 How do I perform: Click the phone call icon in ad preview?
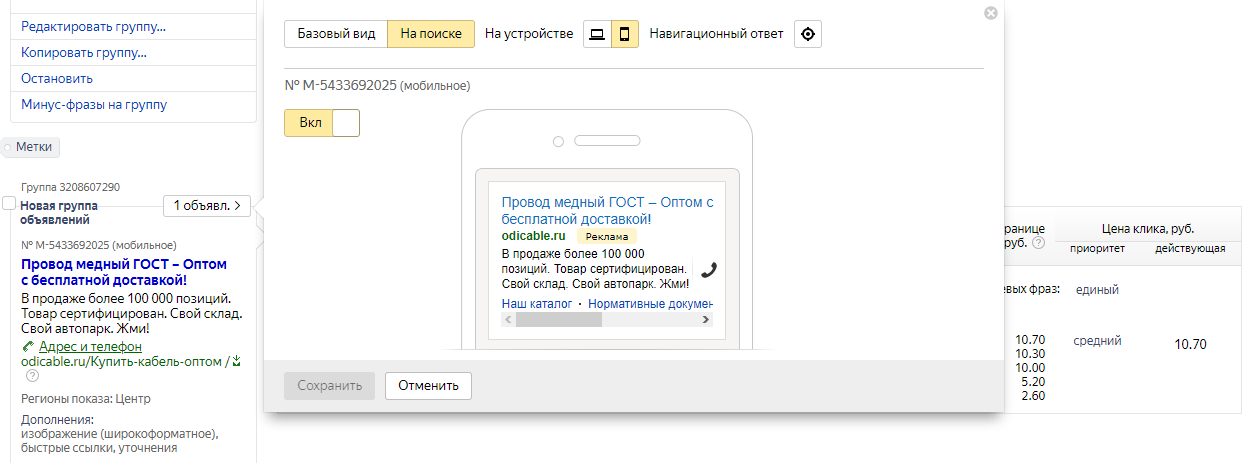[709, 269]
